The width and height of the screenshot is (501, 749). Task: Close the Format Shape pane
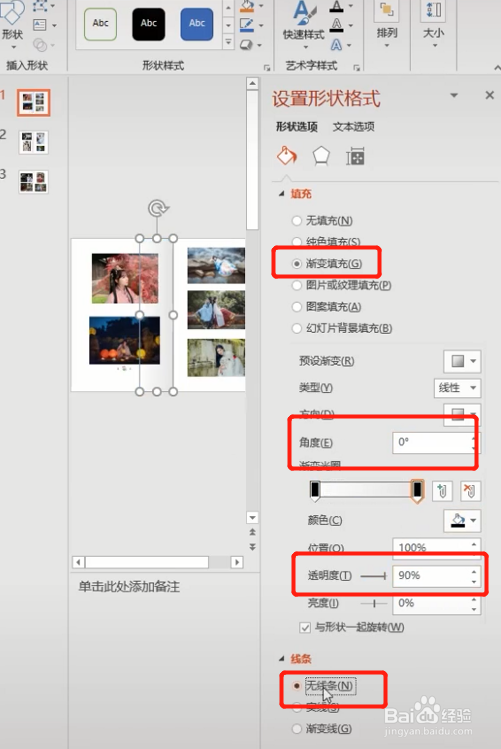(490, 95)
